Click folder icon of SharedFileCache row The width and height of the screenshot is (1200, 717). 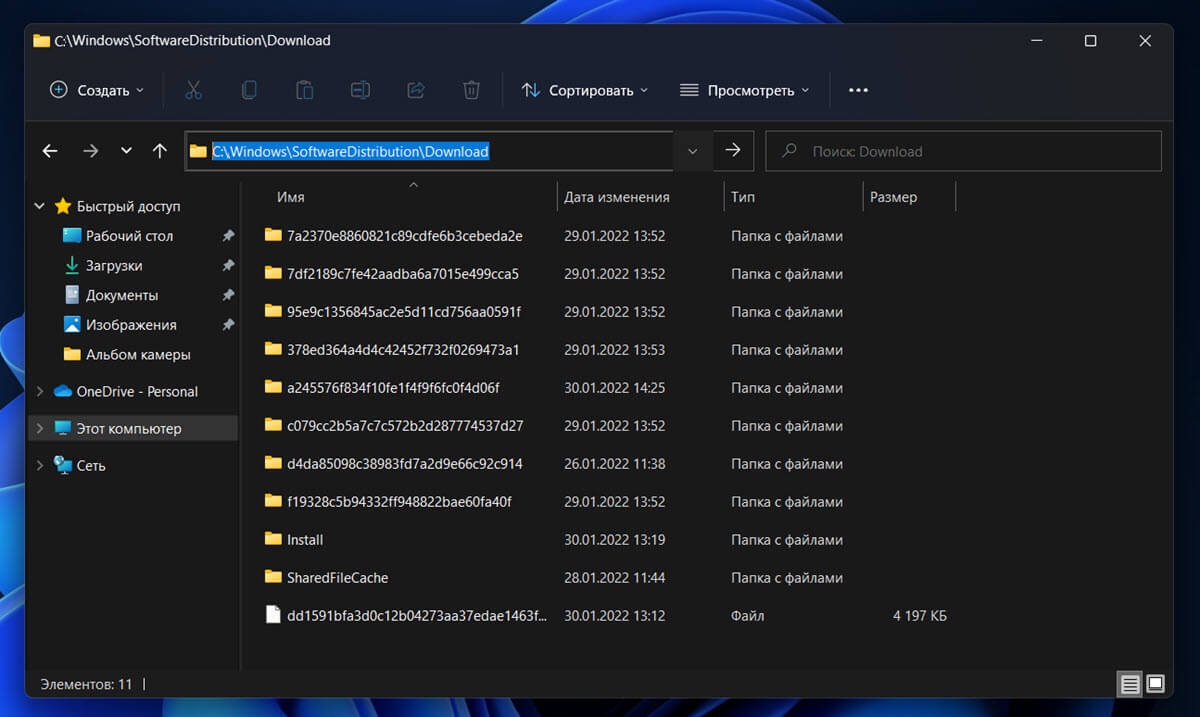pos(273,577)
